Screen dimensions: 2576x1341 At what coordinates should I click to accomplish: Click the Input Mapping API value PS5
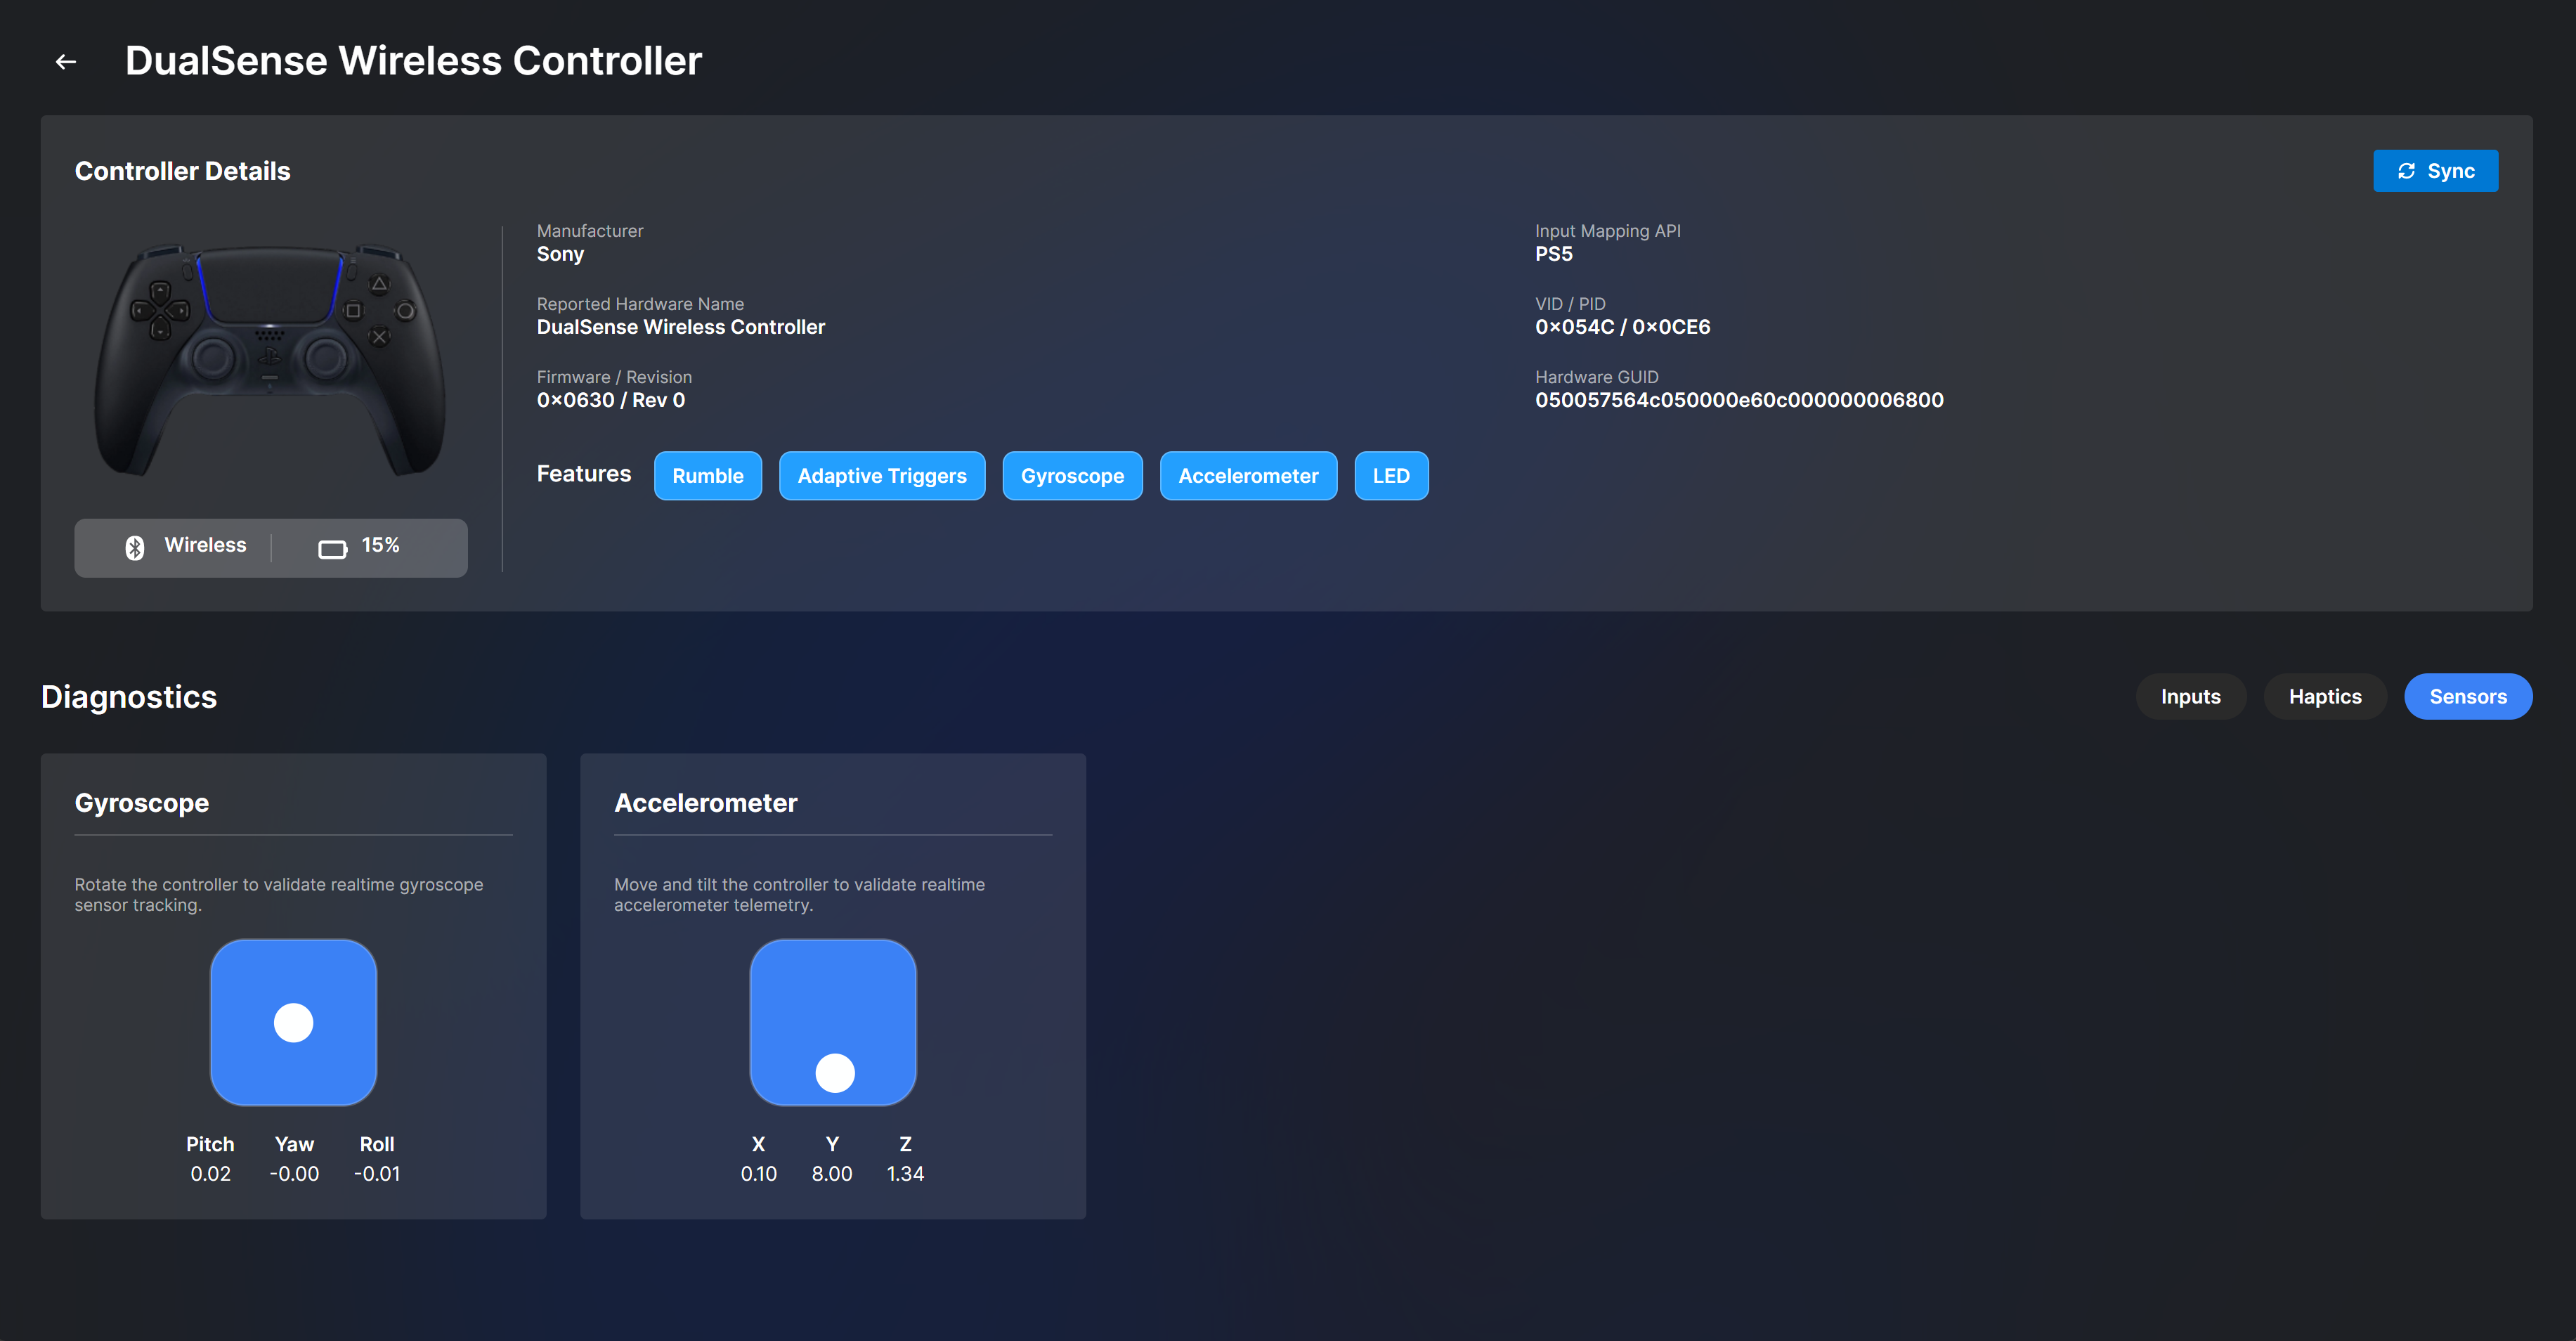[x=1554, y=254]
